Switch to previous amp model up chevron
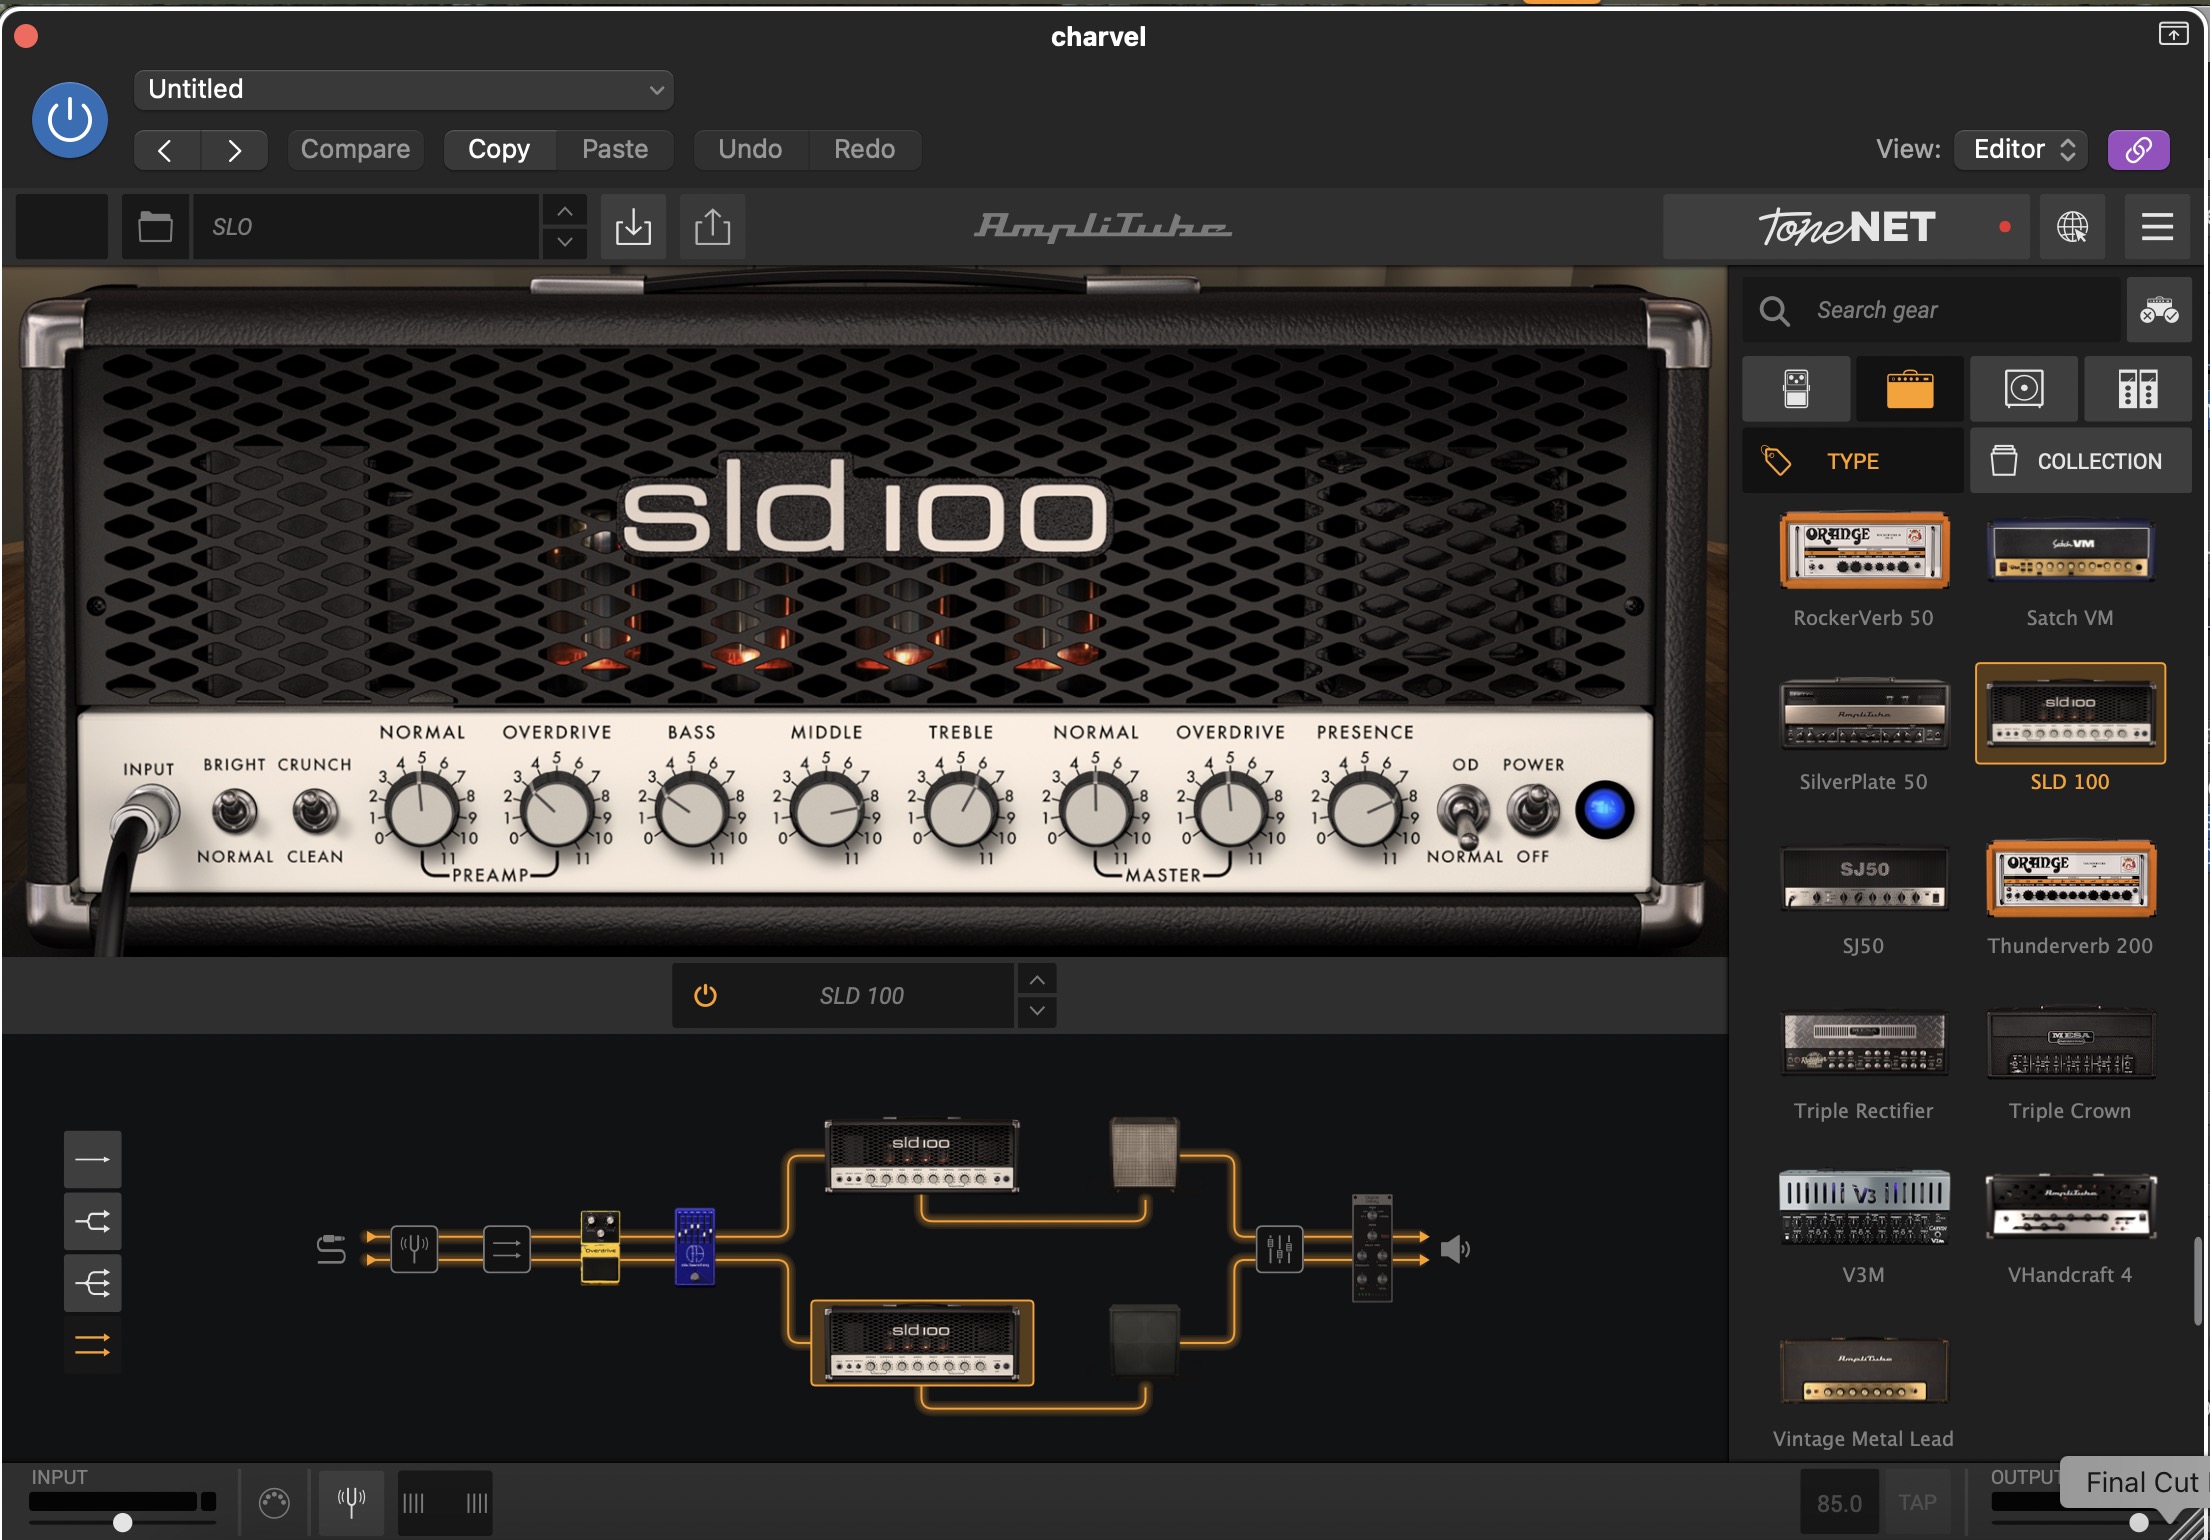This screenshot has height=1540, width=2210. click(1037, 980)
